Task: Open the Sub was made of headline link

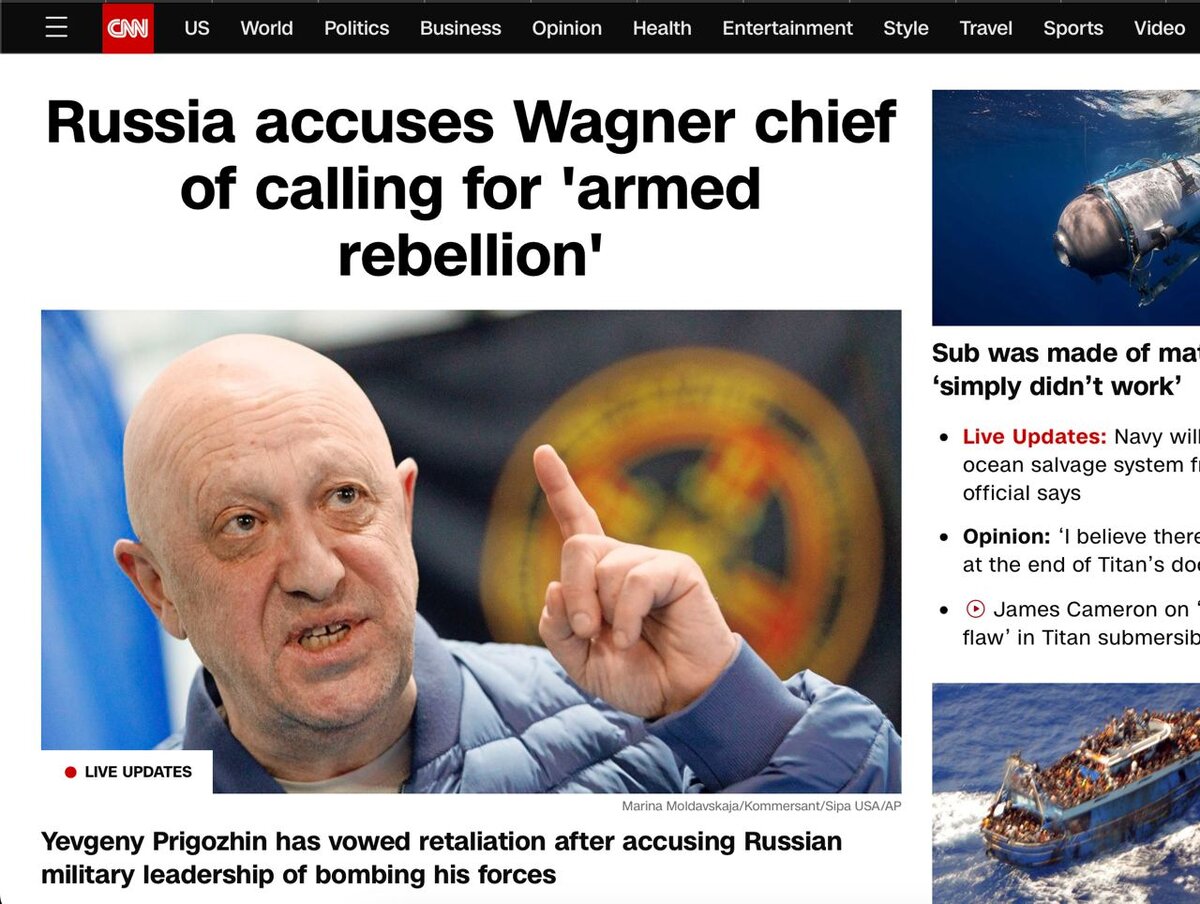Action: (1066, 369)
